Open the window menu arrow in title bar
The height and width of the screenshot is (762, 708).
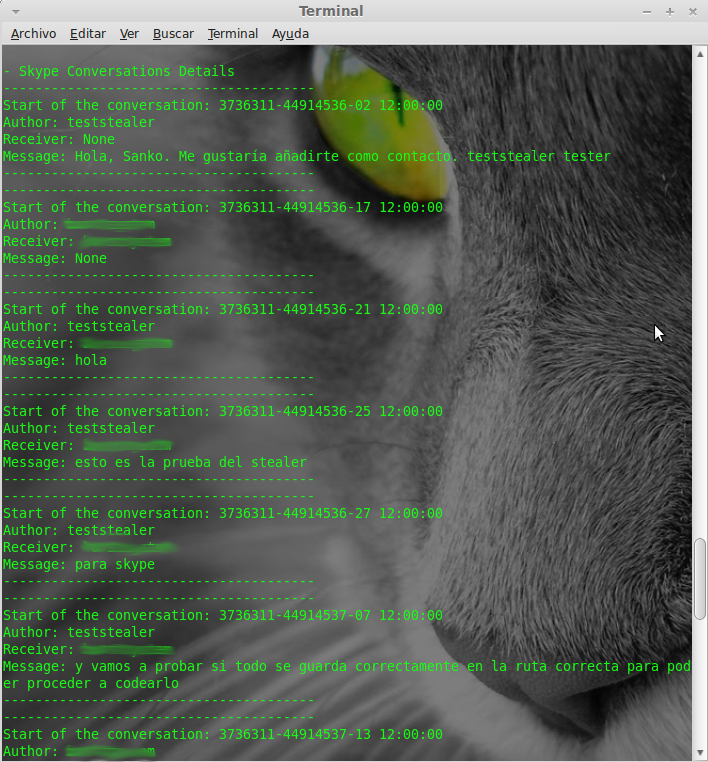[x=16, y=12]
